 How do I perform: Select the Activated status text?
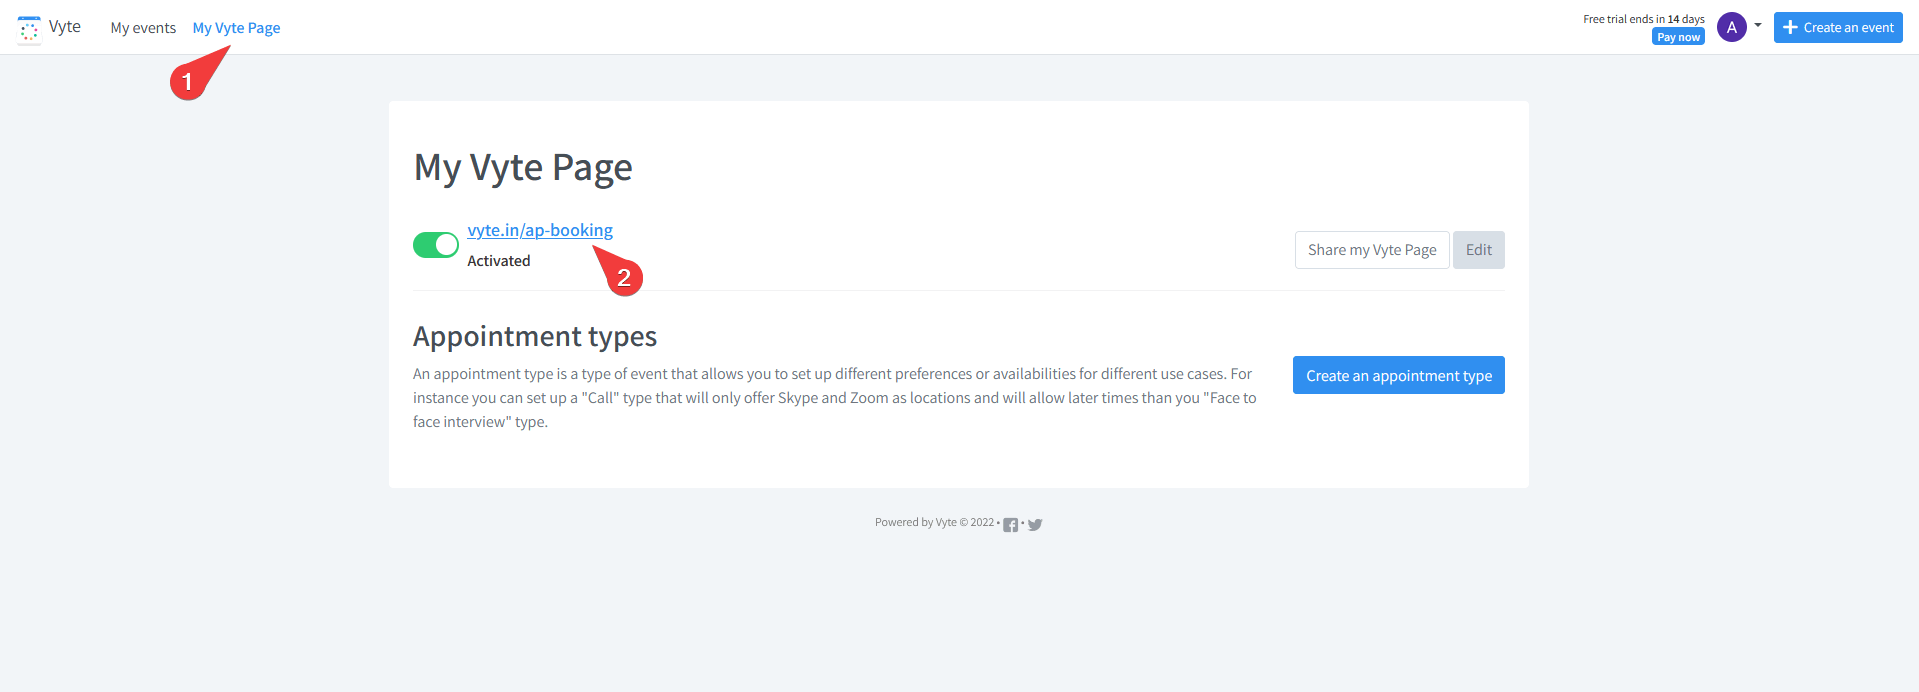pyautogui.click(x=499, y=261)
